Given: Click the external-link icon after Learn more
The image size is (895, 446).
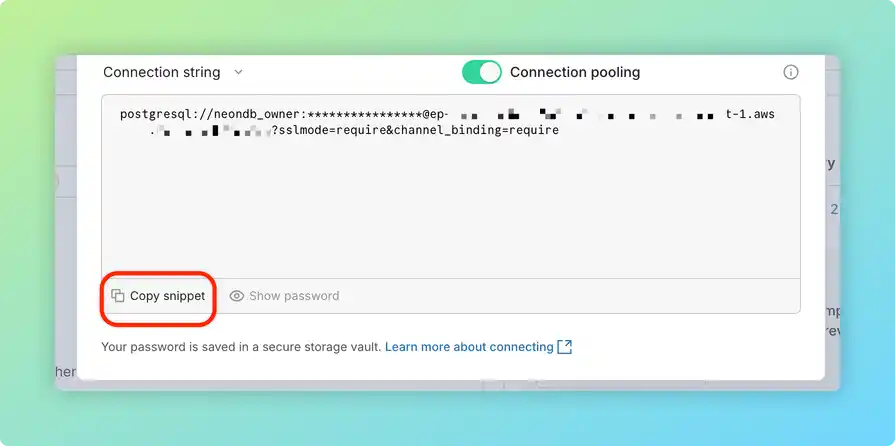Looking at the screenshot, I should [564, 347].
